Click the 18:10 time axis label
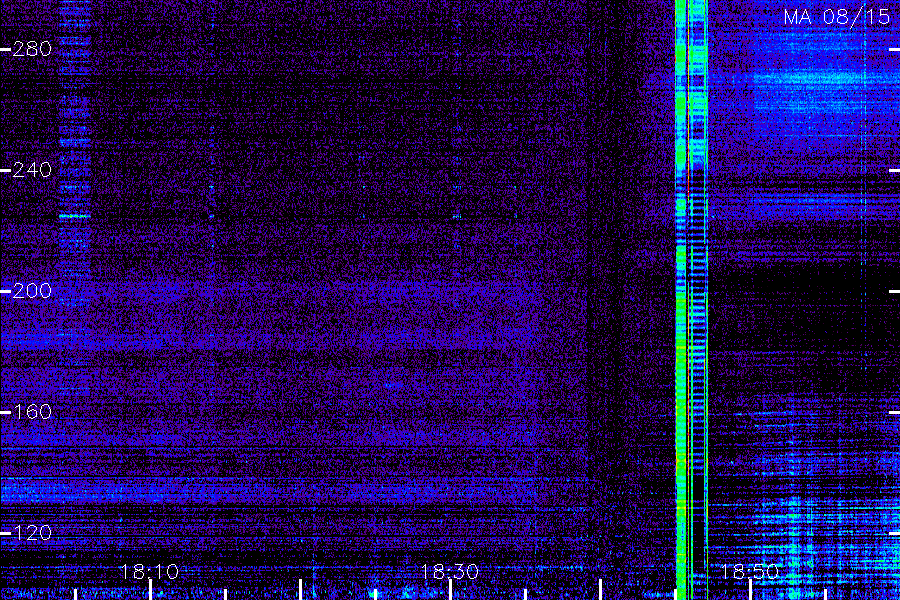900x600 pixels. pos(150,572)
